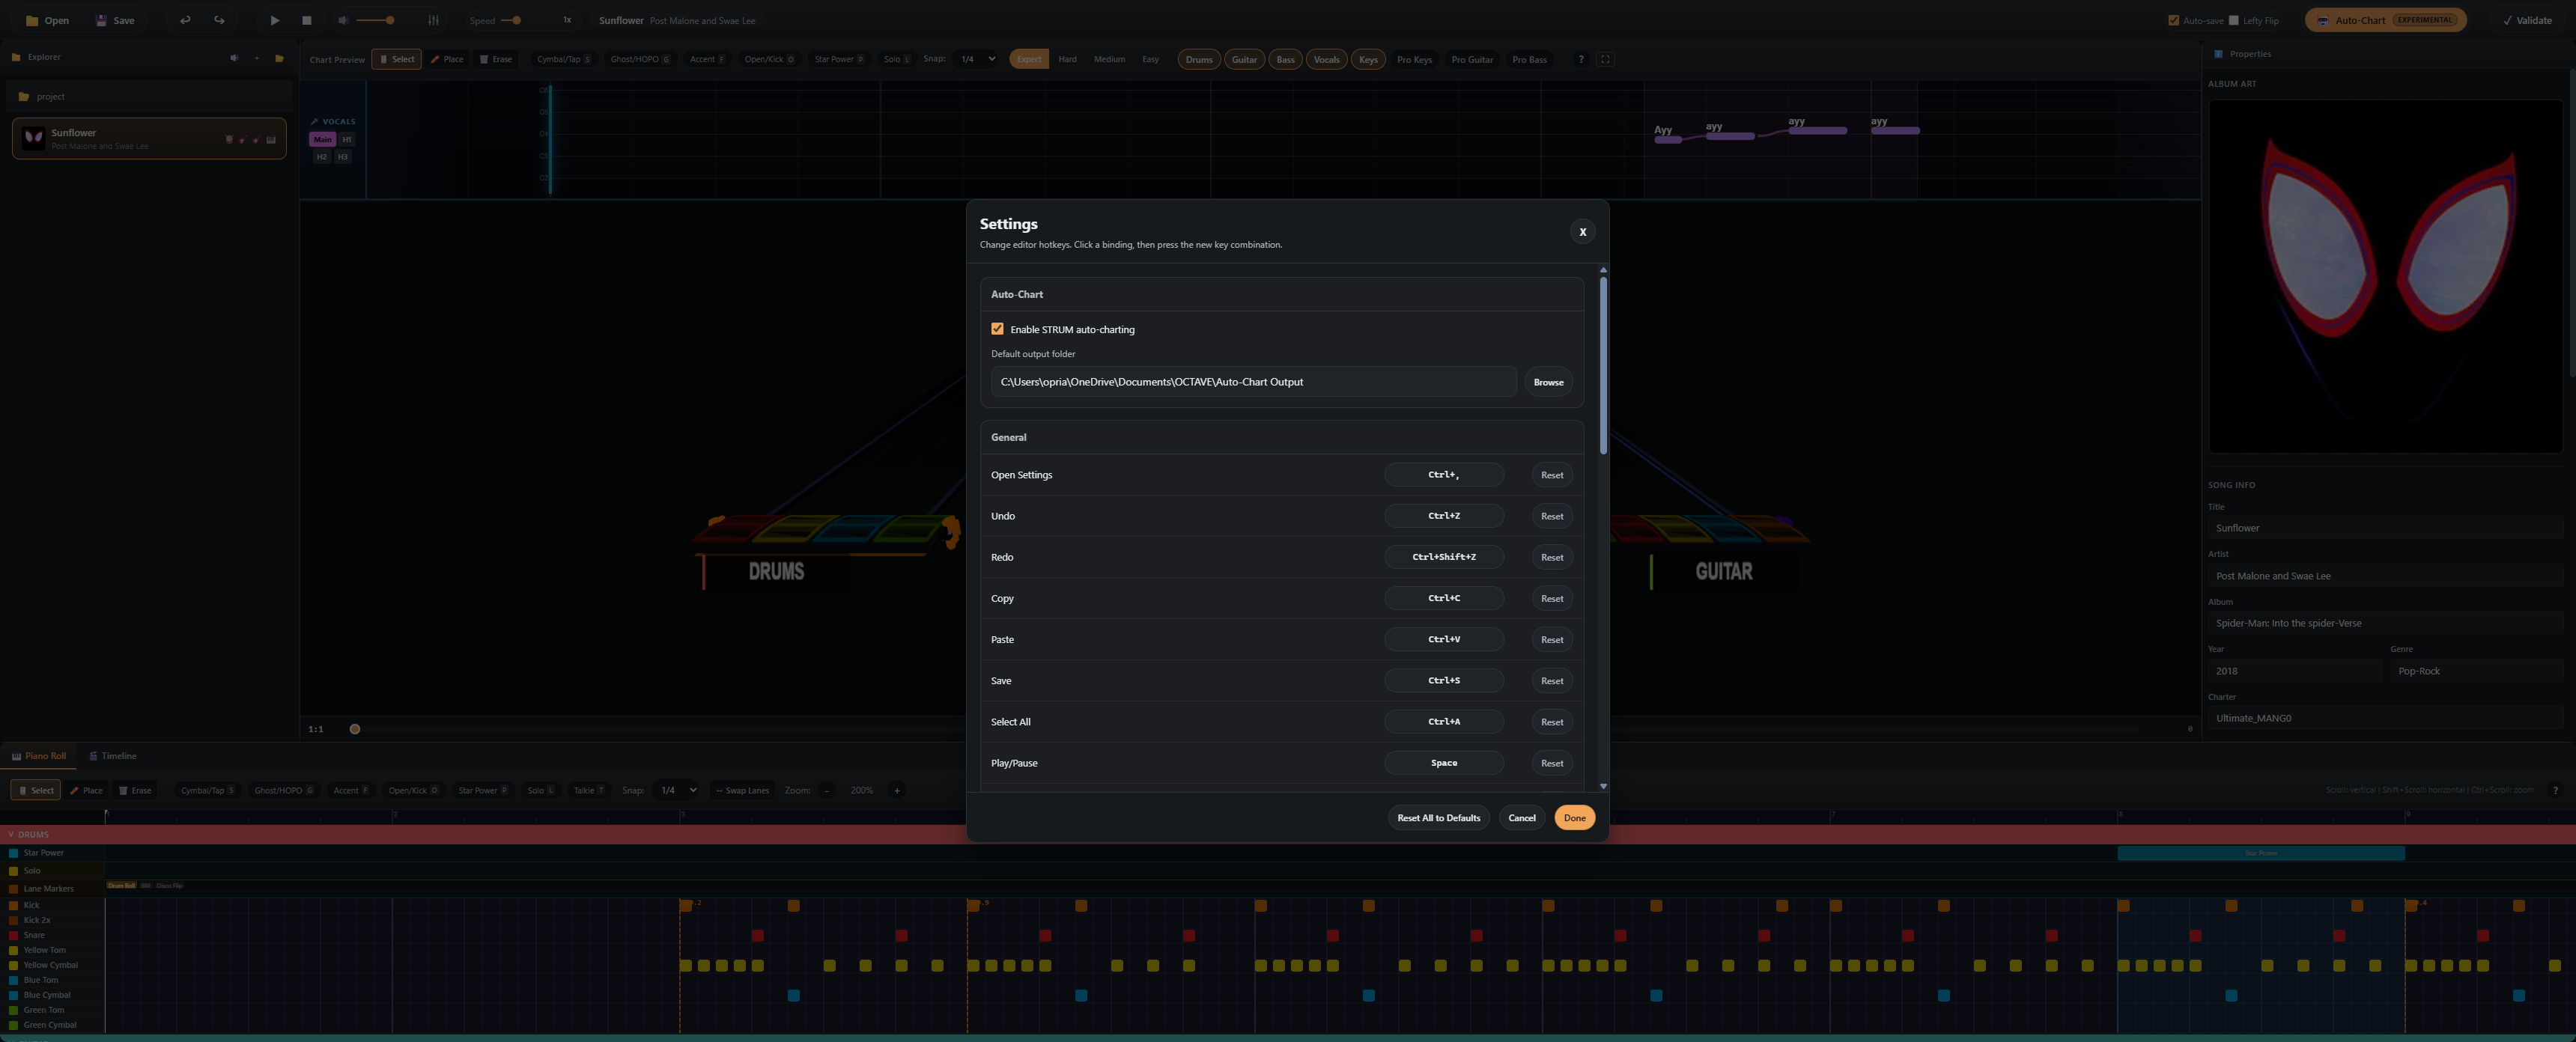This screenshot has width=2576, height=1042.
Task: Confirm settings with Done
Action: coord(1574,818)
